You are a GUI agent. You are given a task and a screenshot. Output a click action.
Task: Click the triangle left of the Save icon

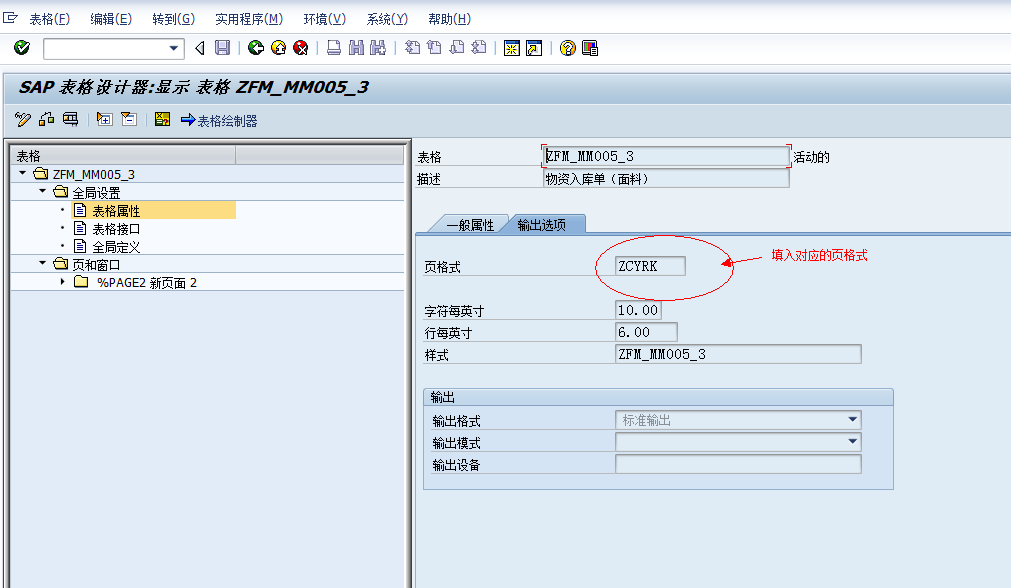click(x=200, y=48)
